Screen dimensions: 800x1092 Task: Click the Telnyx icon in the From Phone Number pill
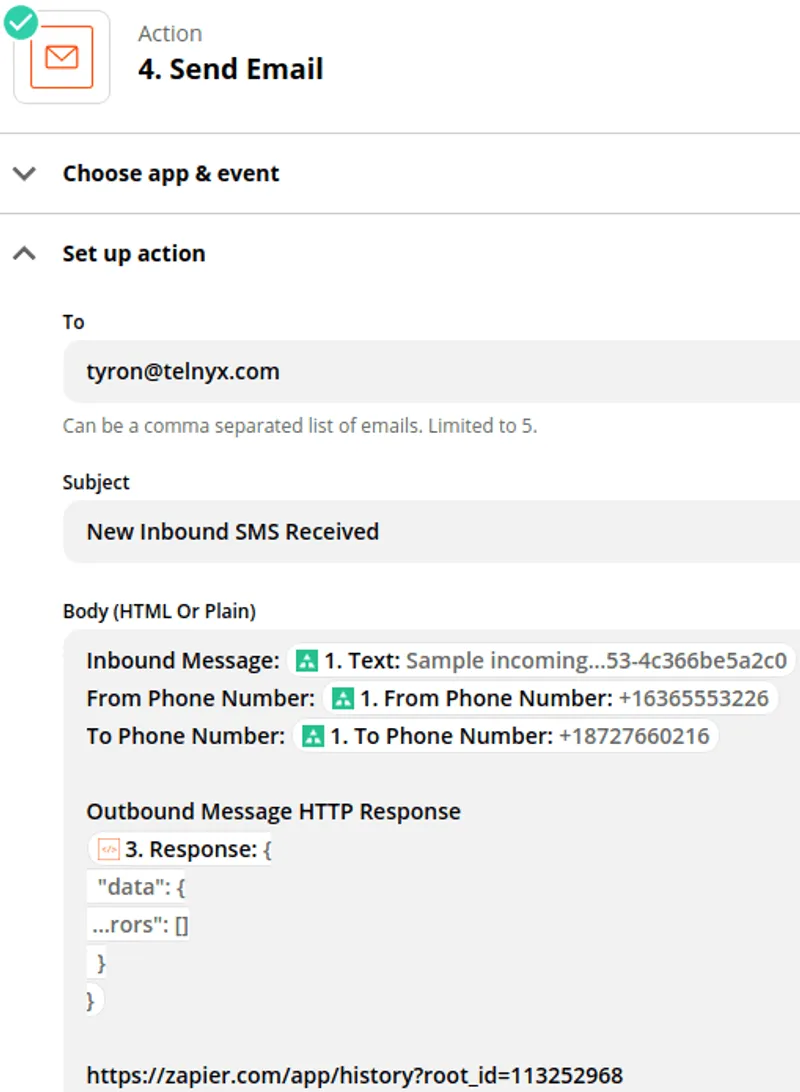tap(341, 698)
